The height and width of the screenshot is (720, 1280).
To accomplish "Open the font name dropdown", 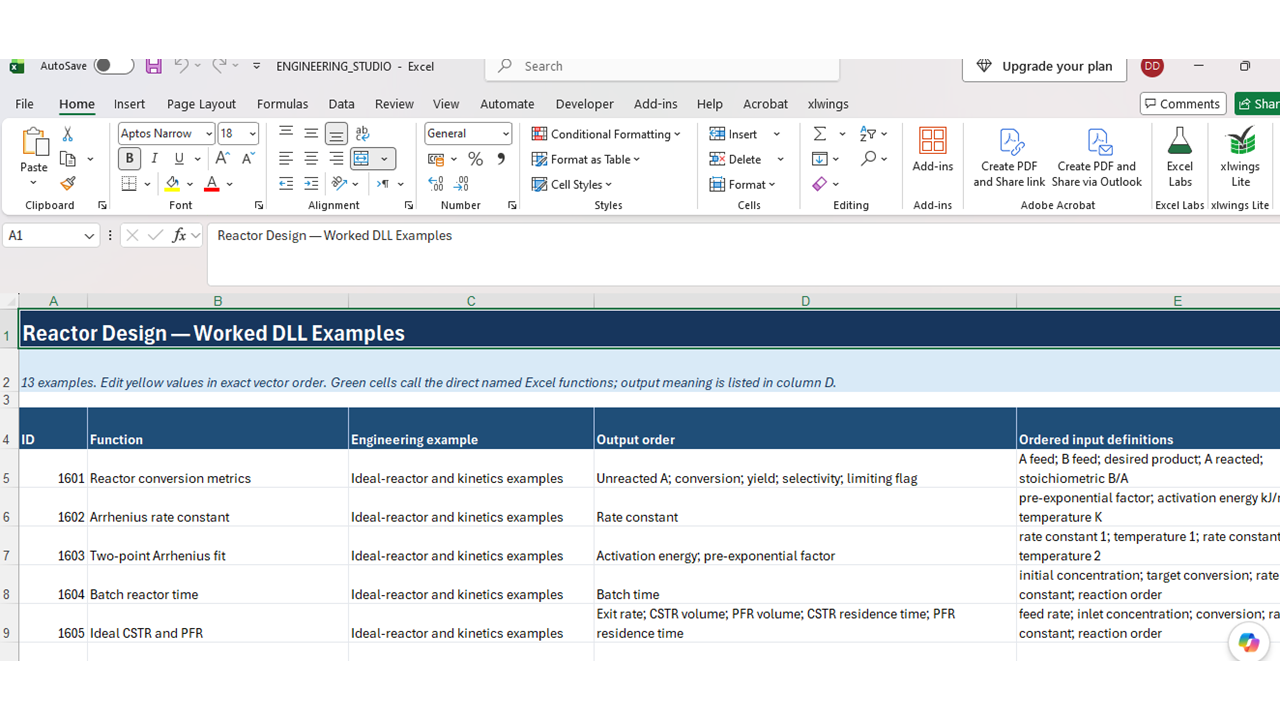I will coord(208,134).
